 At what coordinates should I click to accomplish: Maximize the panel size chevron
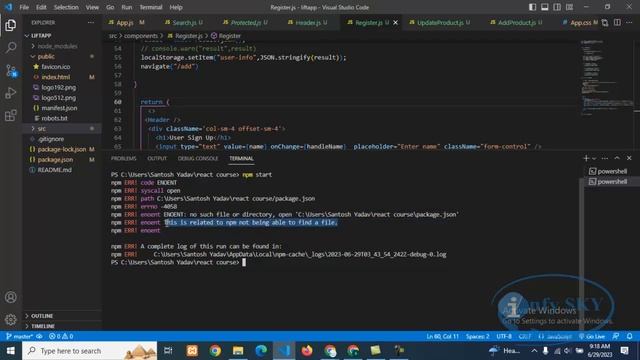coord(617,158)
